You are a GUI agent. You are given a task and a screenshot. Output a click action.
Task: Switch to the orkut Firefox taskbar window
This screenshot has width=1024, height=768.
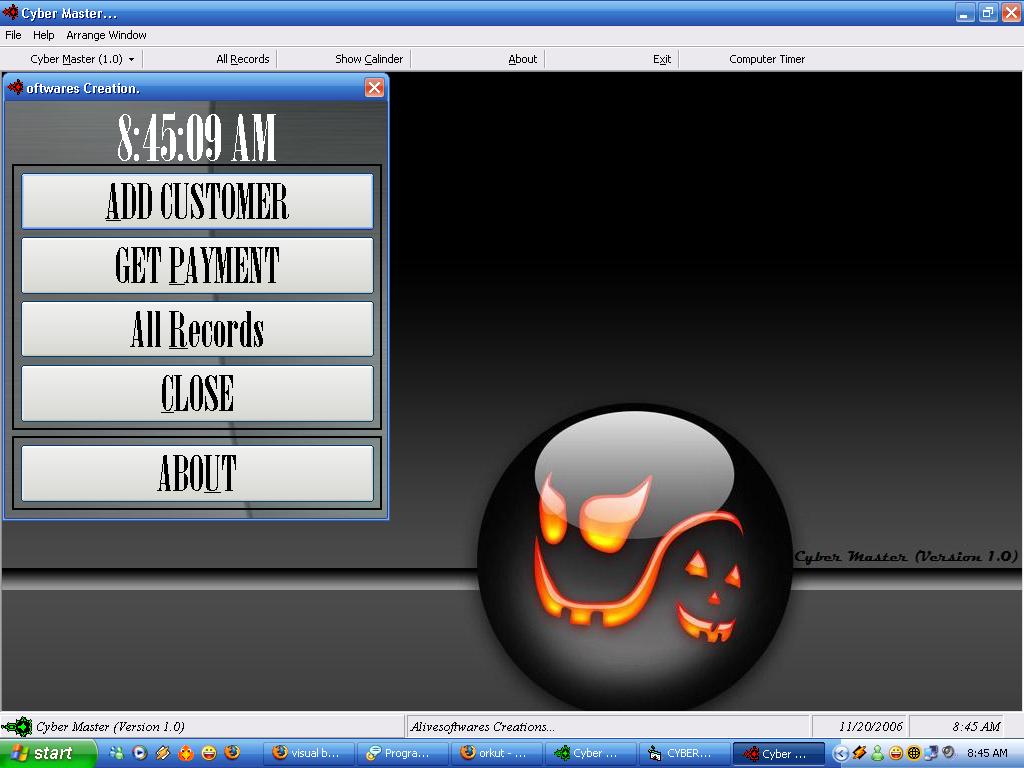(x=496, y=753)
